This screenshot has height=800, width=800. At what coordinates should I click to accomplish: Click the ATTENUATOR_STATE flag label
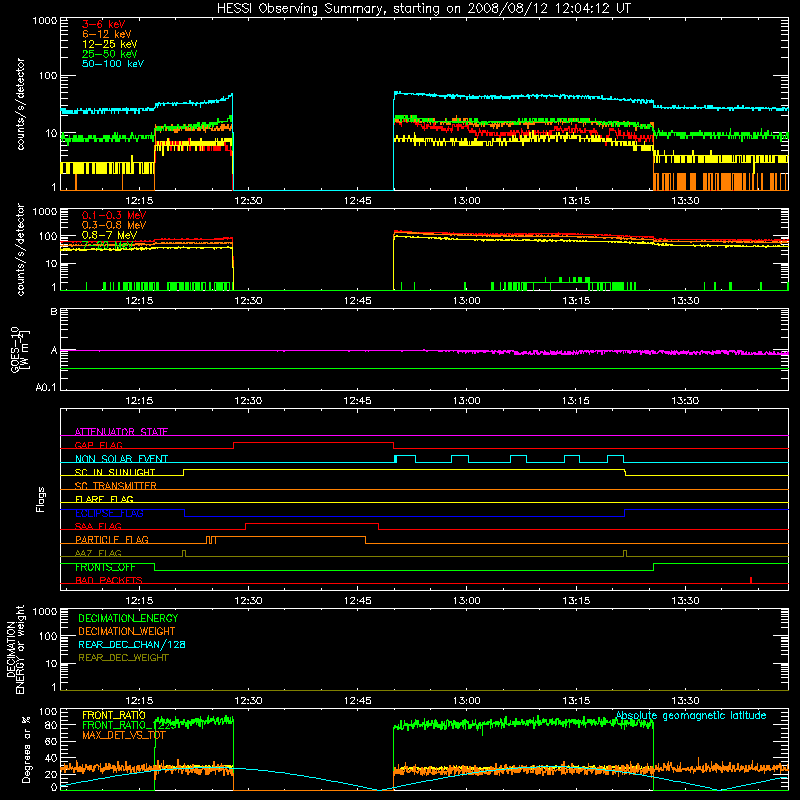(121, 432)
